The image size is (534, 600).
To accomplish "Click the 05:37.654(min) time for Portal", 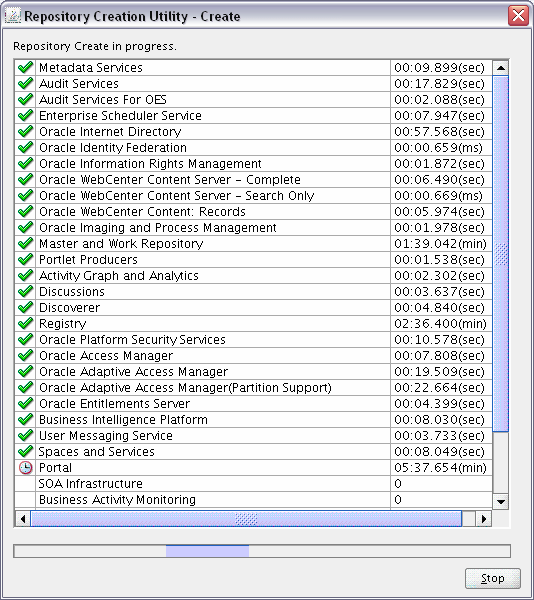I will (x=440, y=468).
